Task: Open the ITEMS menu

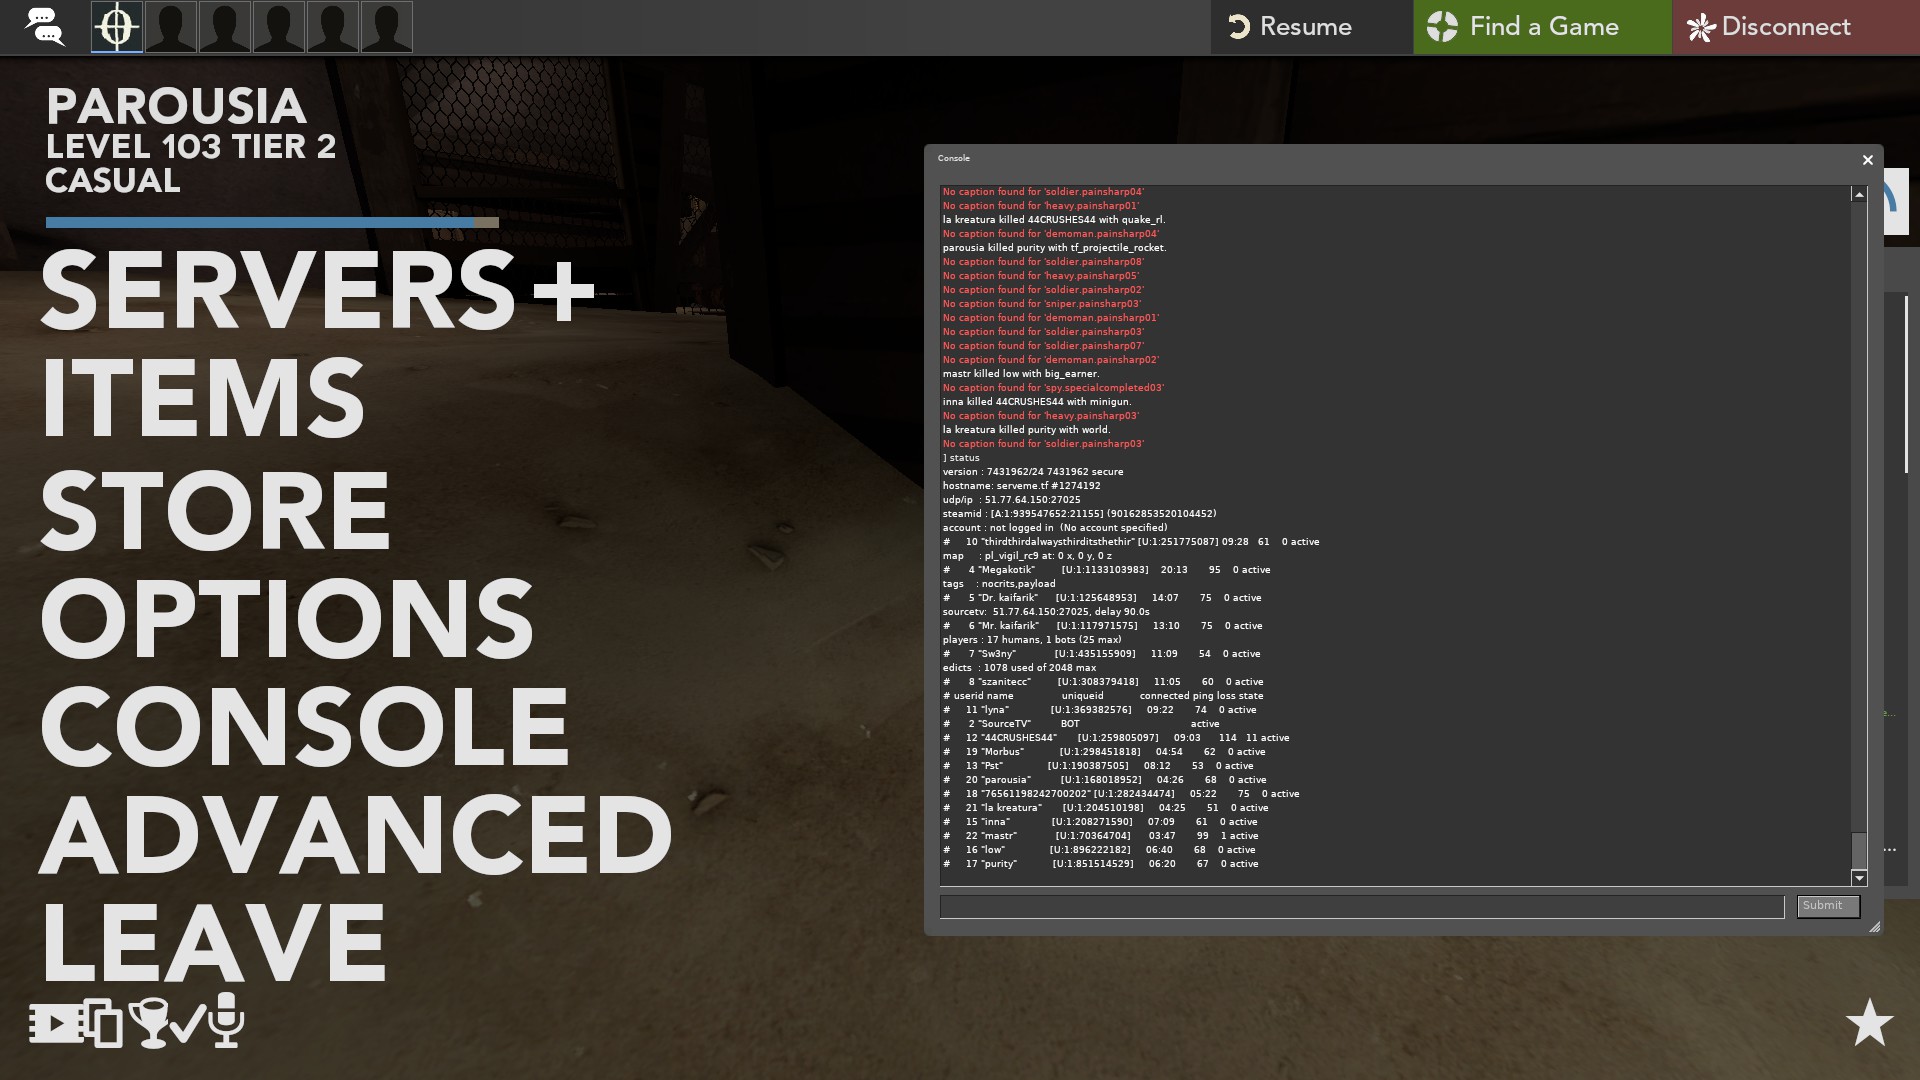Action: pos(203,400)
